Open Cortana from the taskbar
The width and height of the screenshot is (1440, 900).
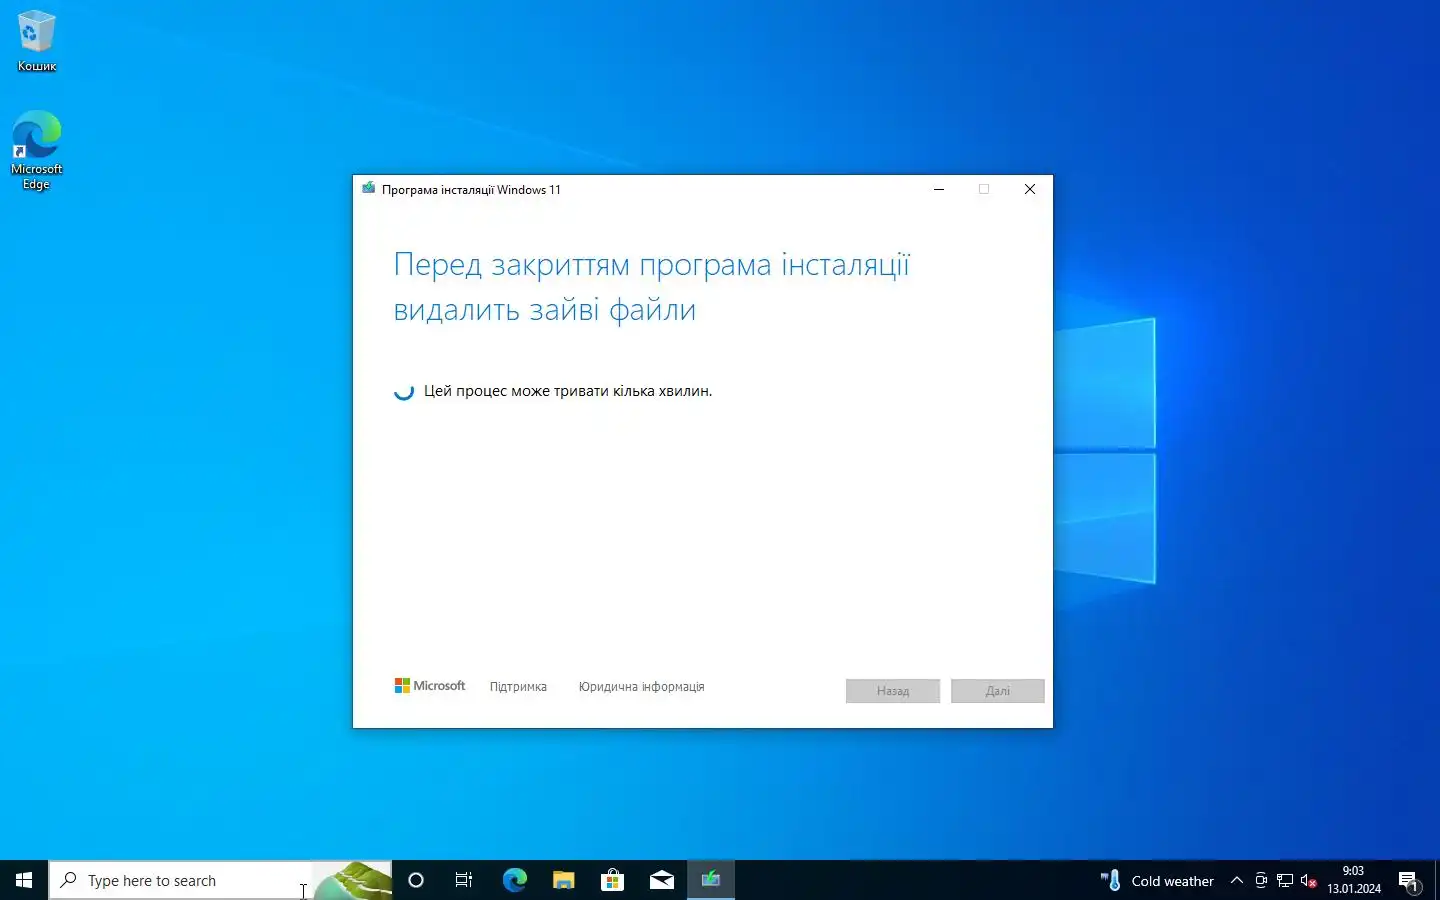tap(416, 880)
